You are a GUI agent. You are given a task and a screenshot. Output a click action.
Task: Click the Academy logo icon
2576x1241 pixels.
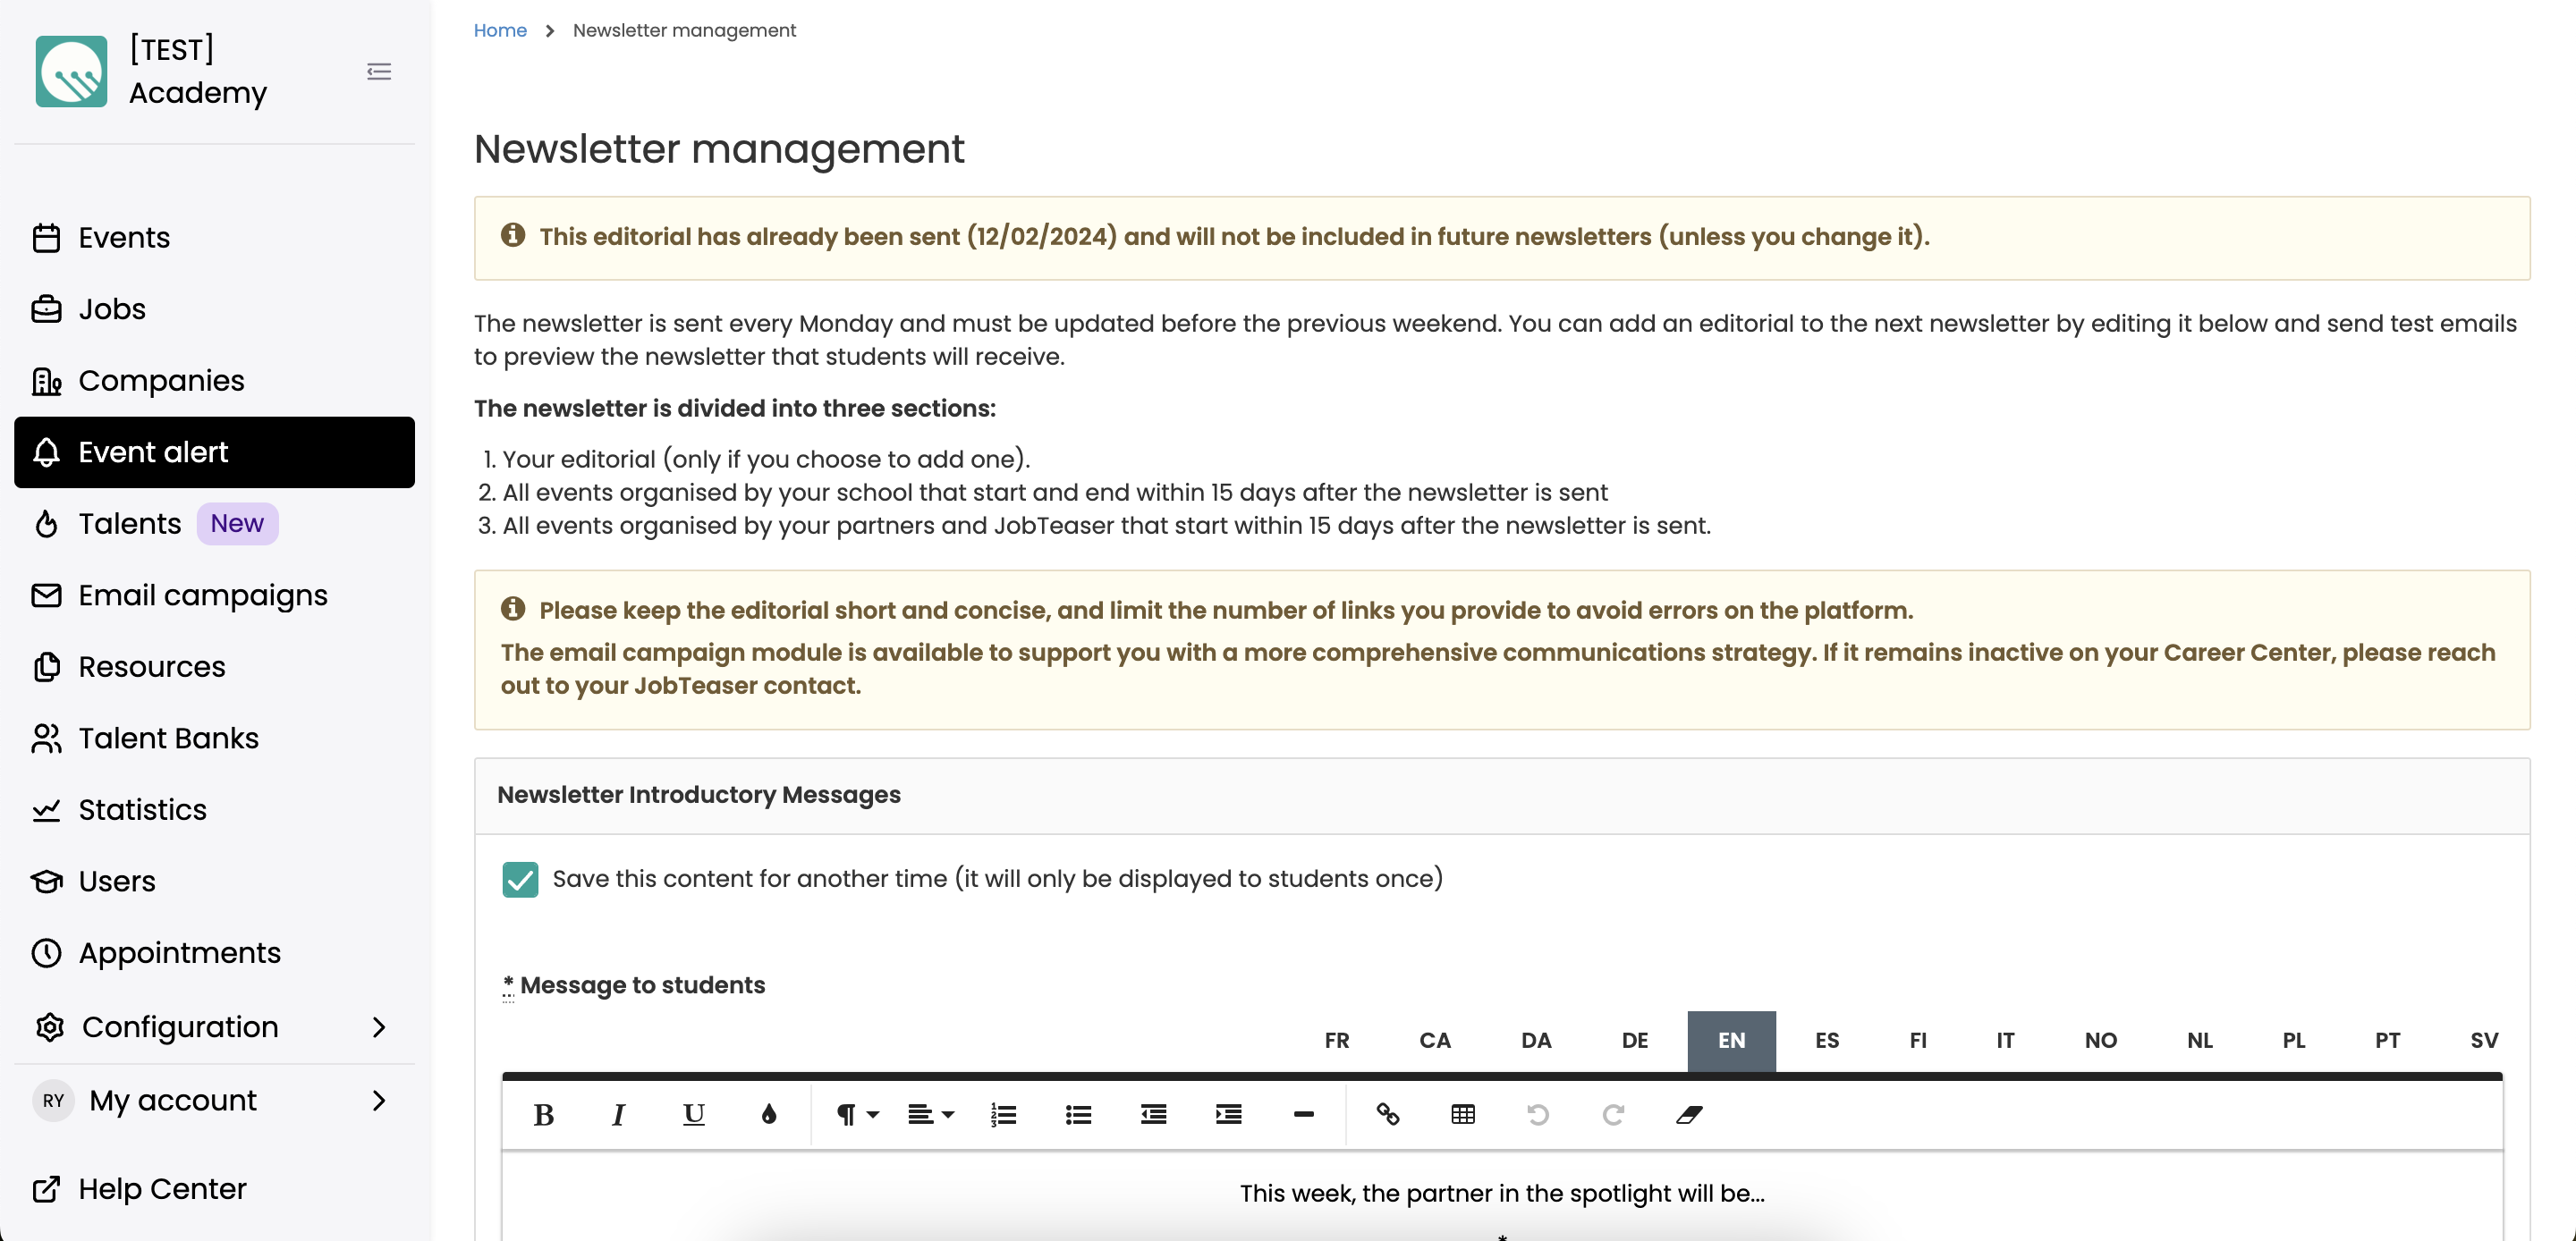click(71, 71)
